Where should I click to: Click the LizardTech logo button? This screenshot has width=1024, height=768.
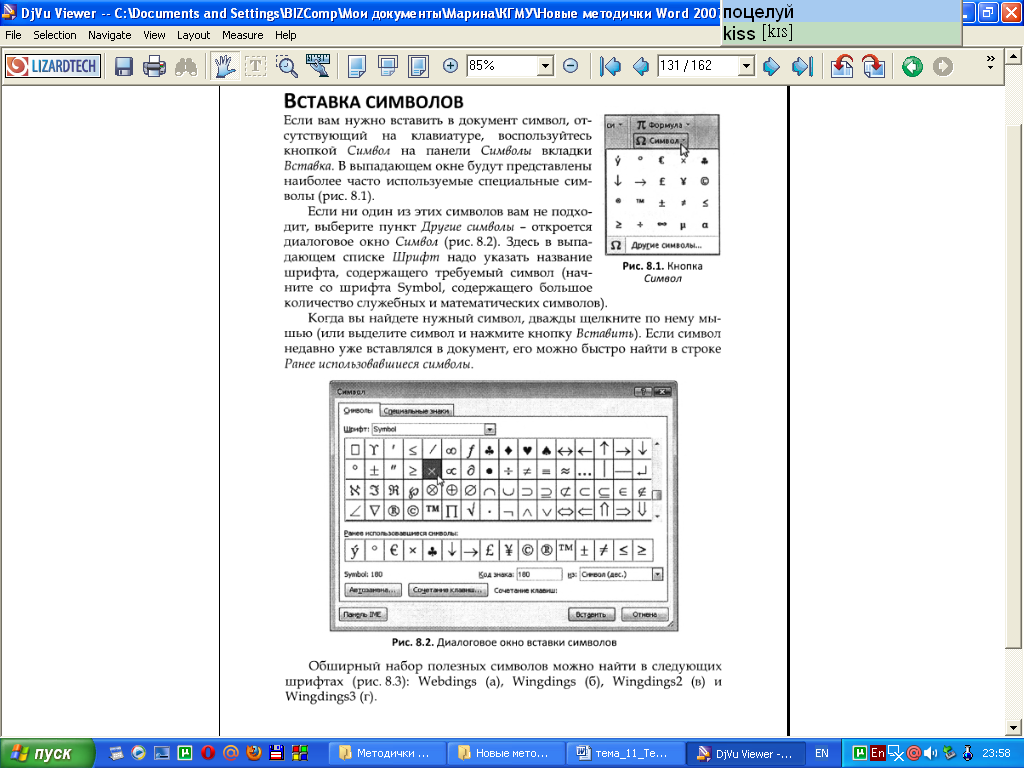(x=53, y=66)
